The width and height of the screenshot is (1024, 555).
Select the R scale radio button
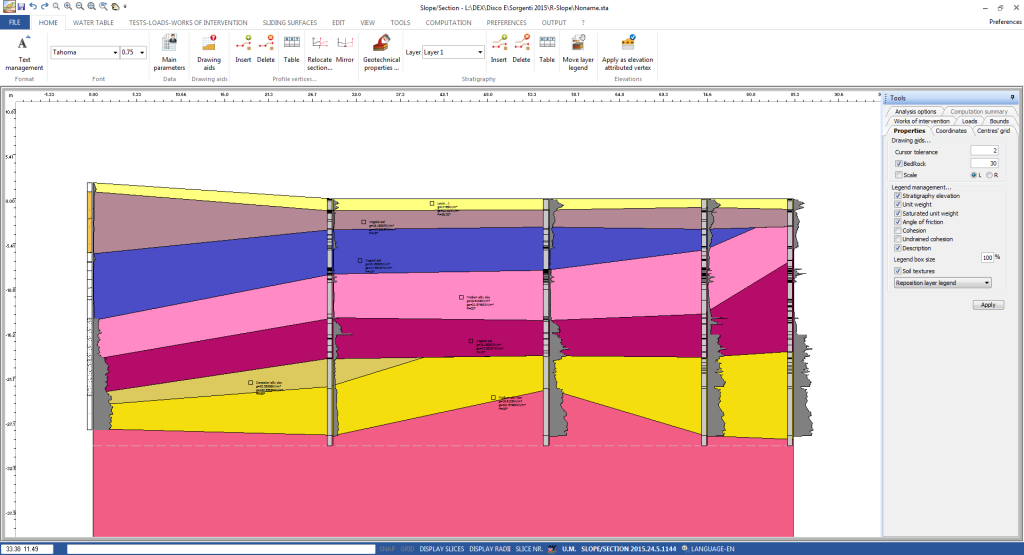point(990,175)
